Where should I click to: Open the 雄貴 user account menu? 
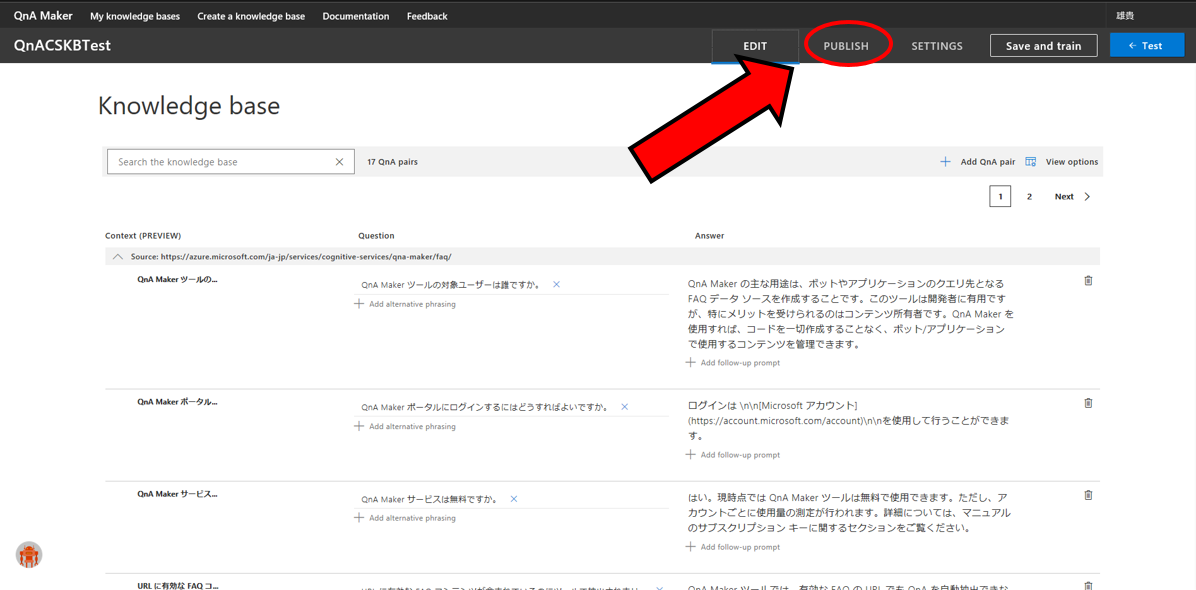point(1126,15)
